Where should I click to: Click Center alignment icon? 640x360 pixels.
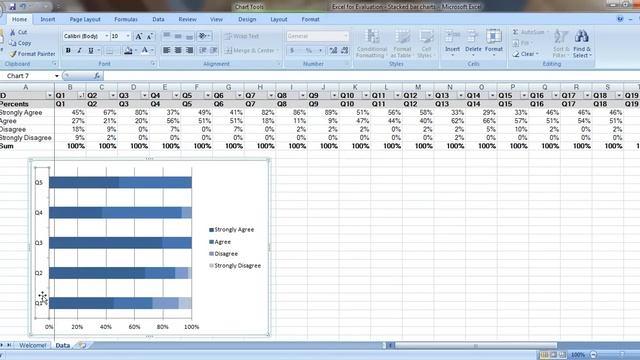coord(178,50)
